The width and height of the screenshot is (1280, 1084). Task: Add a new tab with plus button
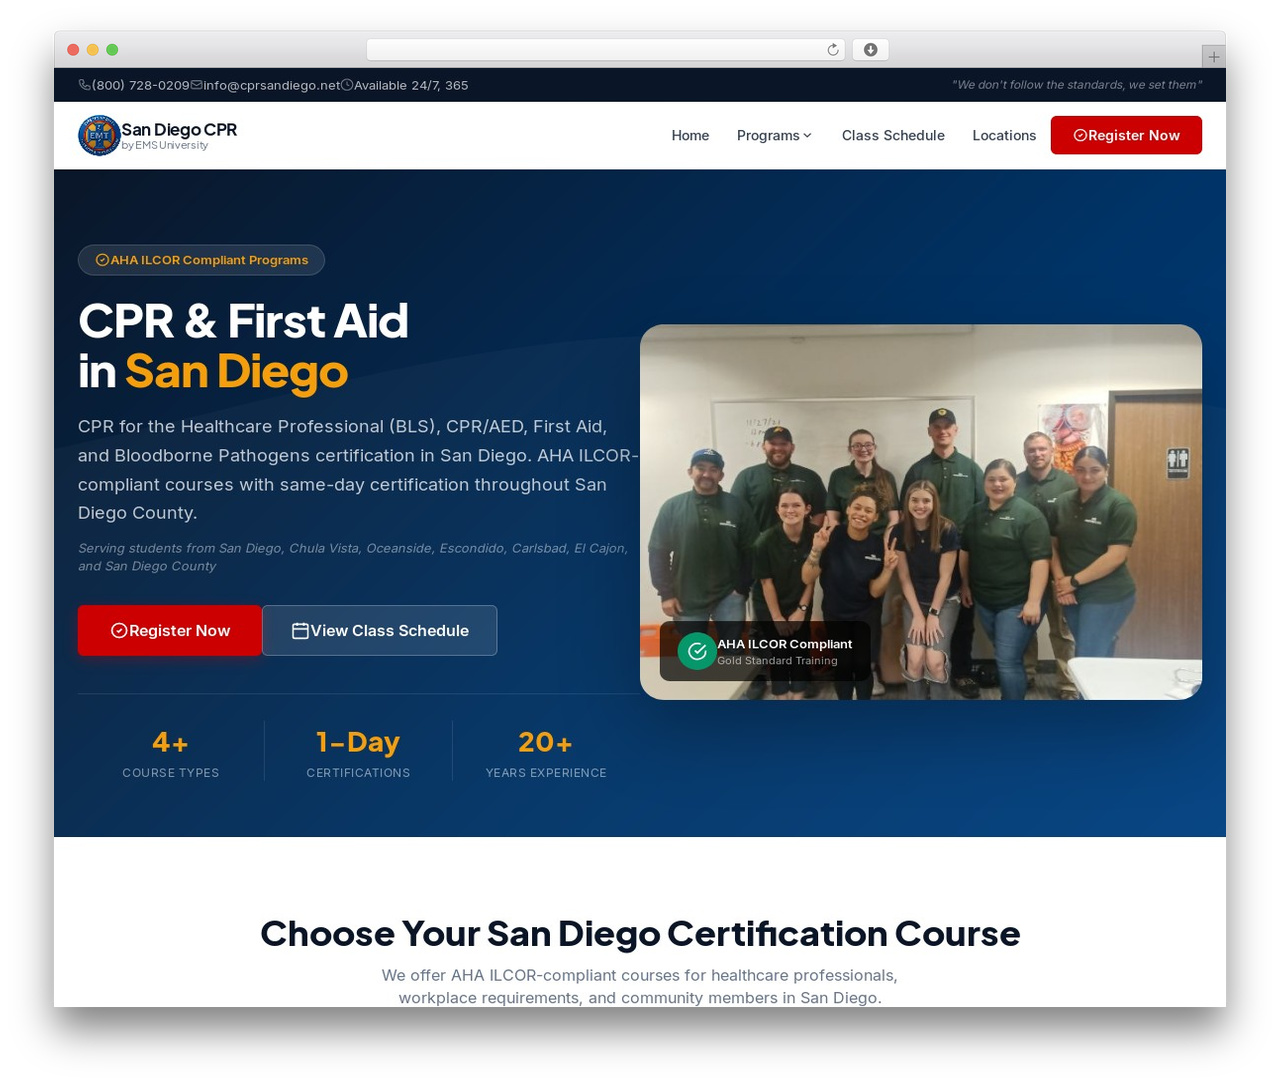[x=1213, y=57]
